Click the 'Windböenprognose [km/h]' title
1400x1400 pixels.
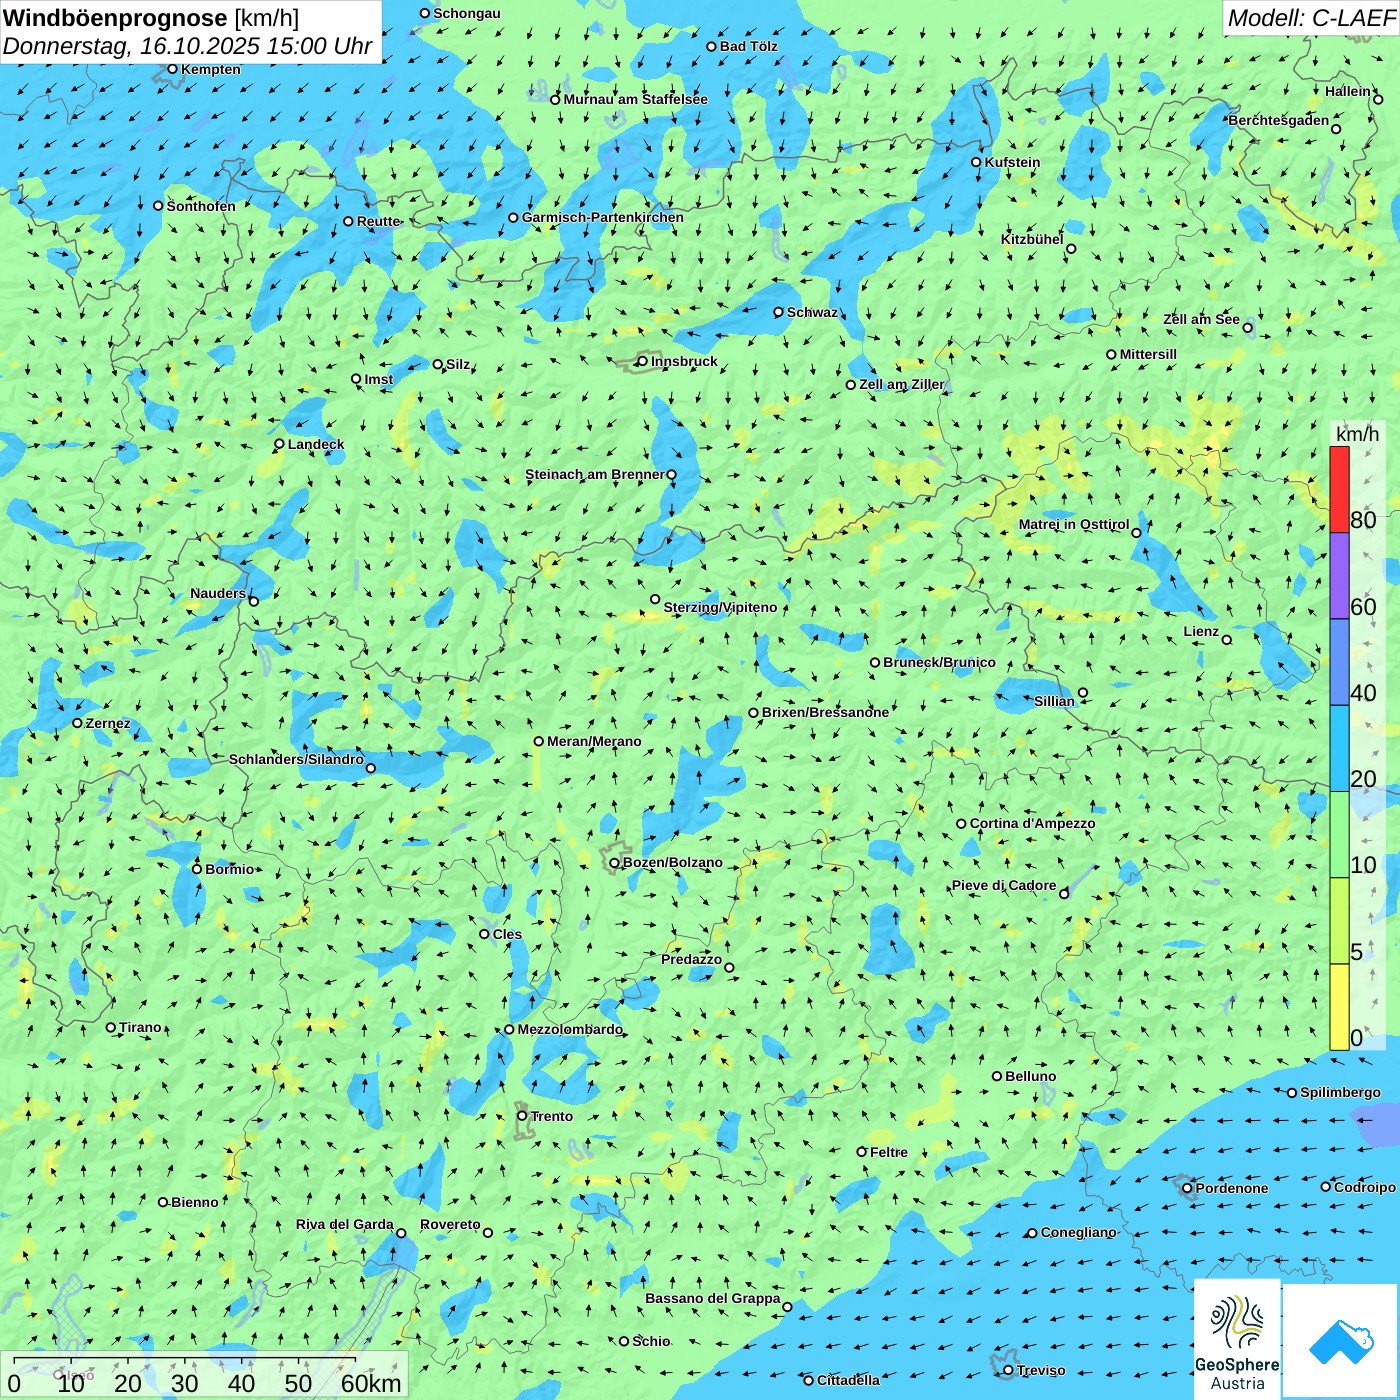click(151, 18)
